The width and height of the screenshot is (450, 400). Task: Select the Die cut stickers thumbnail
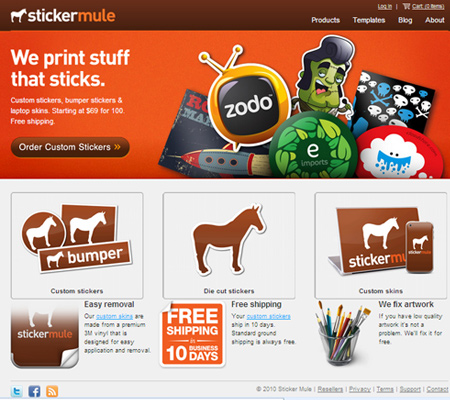[x=229, y=245]
